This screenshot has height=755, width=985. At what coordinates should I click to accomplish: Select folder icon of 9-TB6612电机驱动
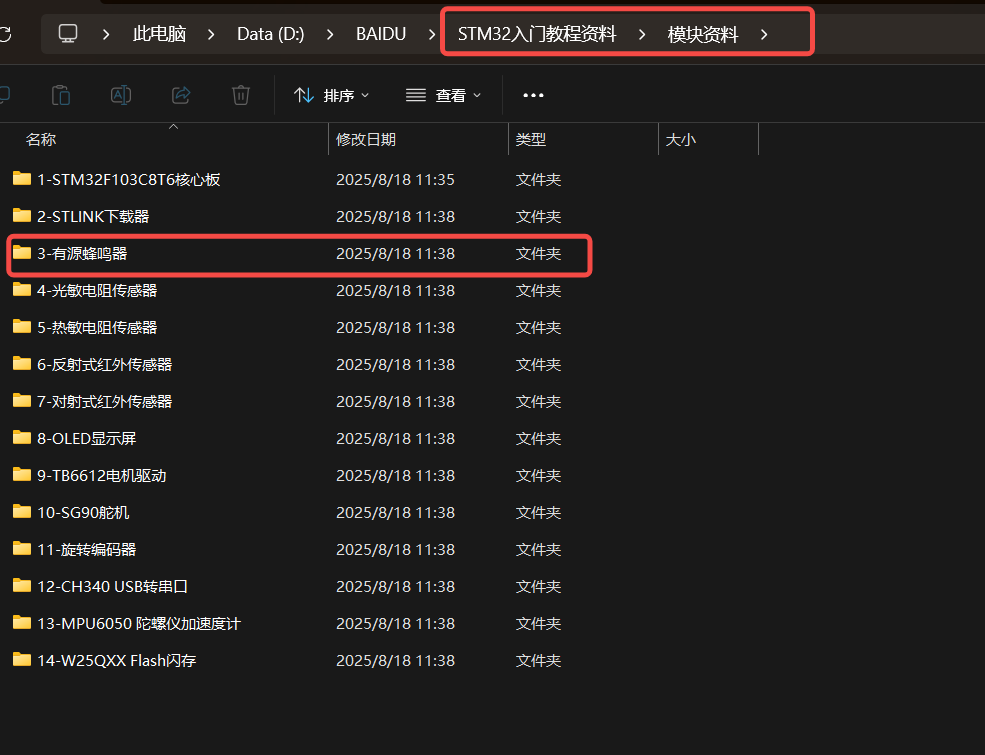pyautogui.click(x=22, y=475)
